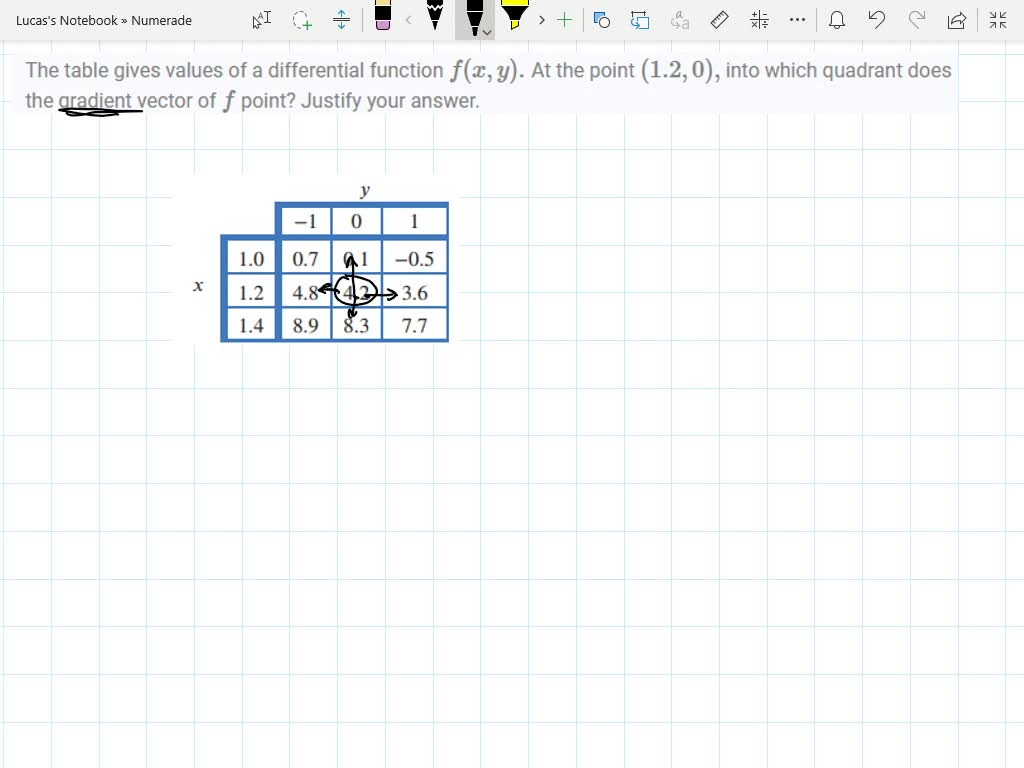Redo the last undone action
The height and width of the screenshot is (768, 1024).
tap(916, 19)
